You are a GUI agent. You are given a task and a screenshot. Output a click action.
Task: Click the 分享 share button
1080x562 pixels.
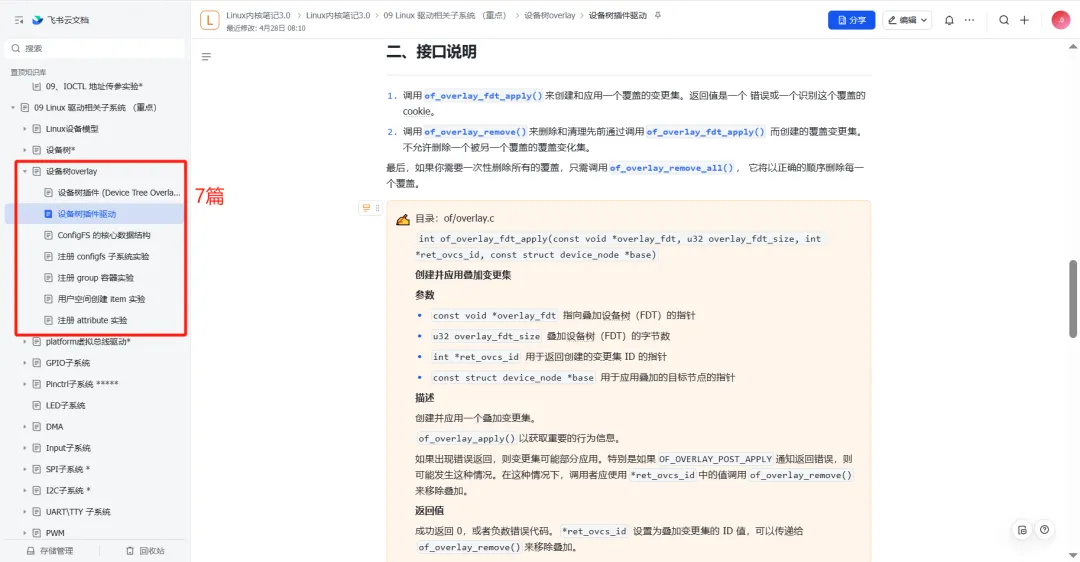click(851, 20)
